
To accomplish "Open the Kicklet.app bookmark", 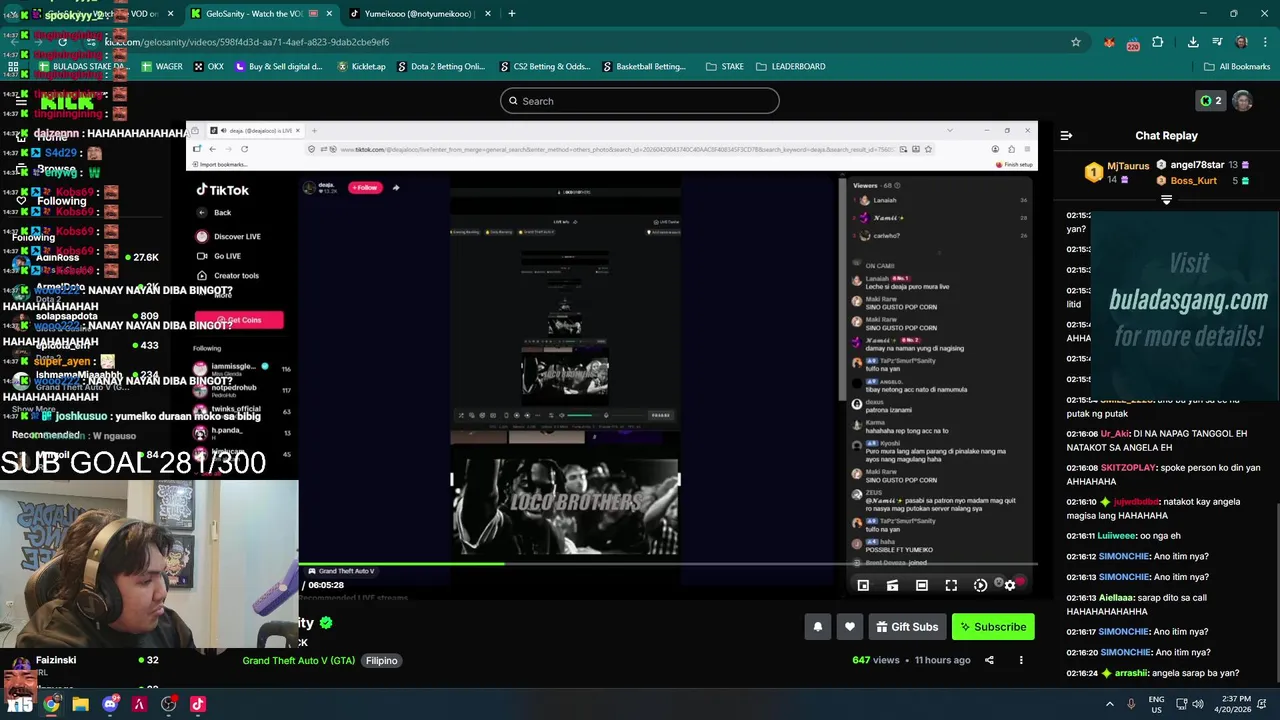I will (362, 67).
